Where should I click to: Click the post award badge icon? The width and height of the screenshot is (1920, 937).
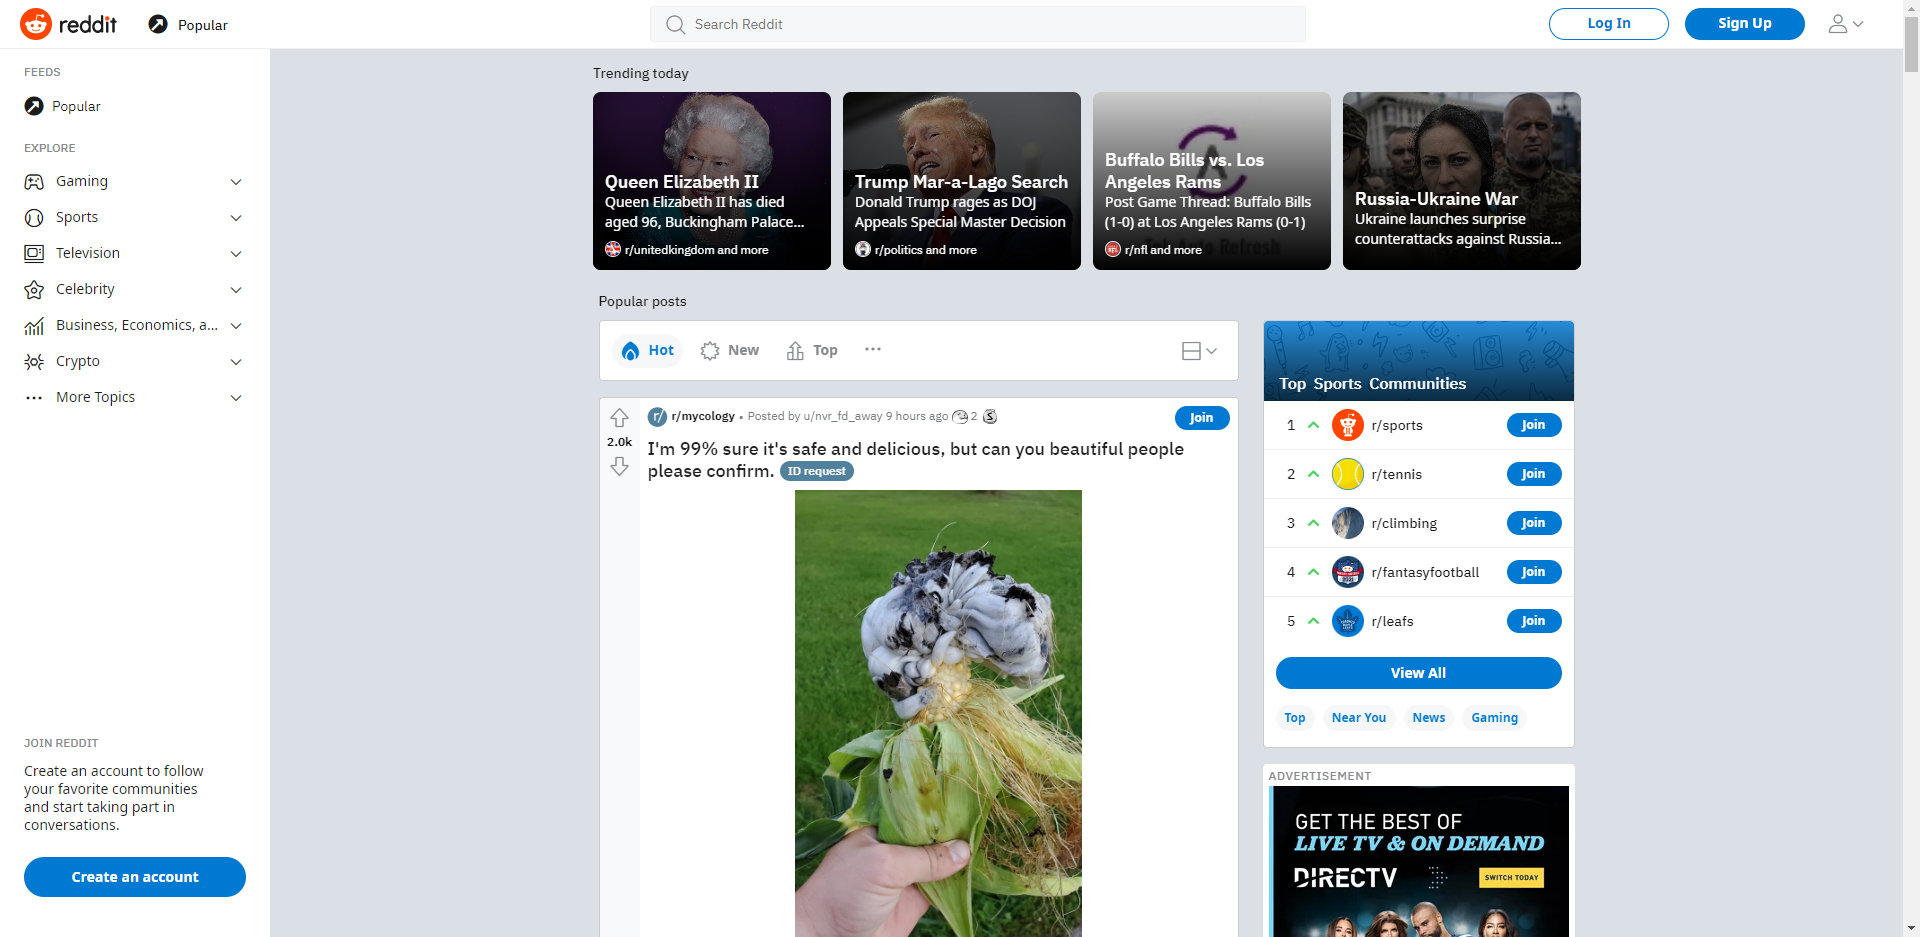point(990,417)
